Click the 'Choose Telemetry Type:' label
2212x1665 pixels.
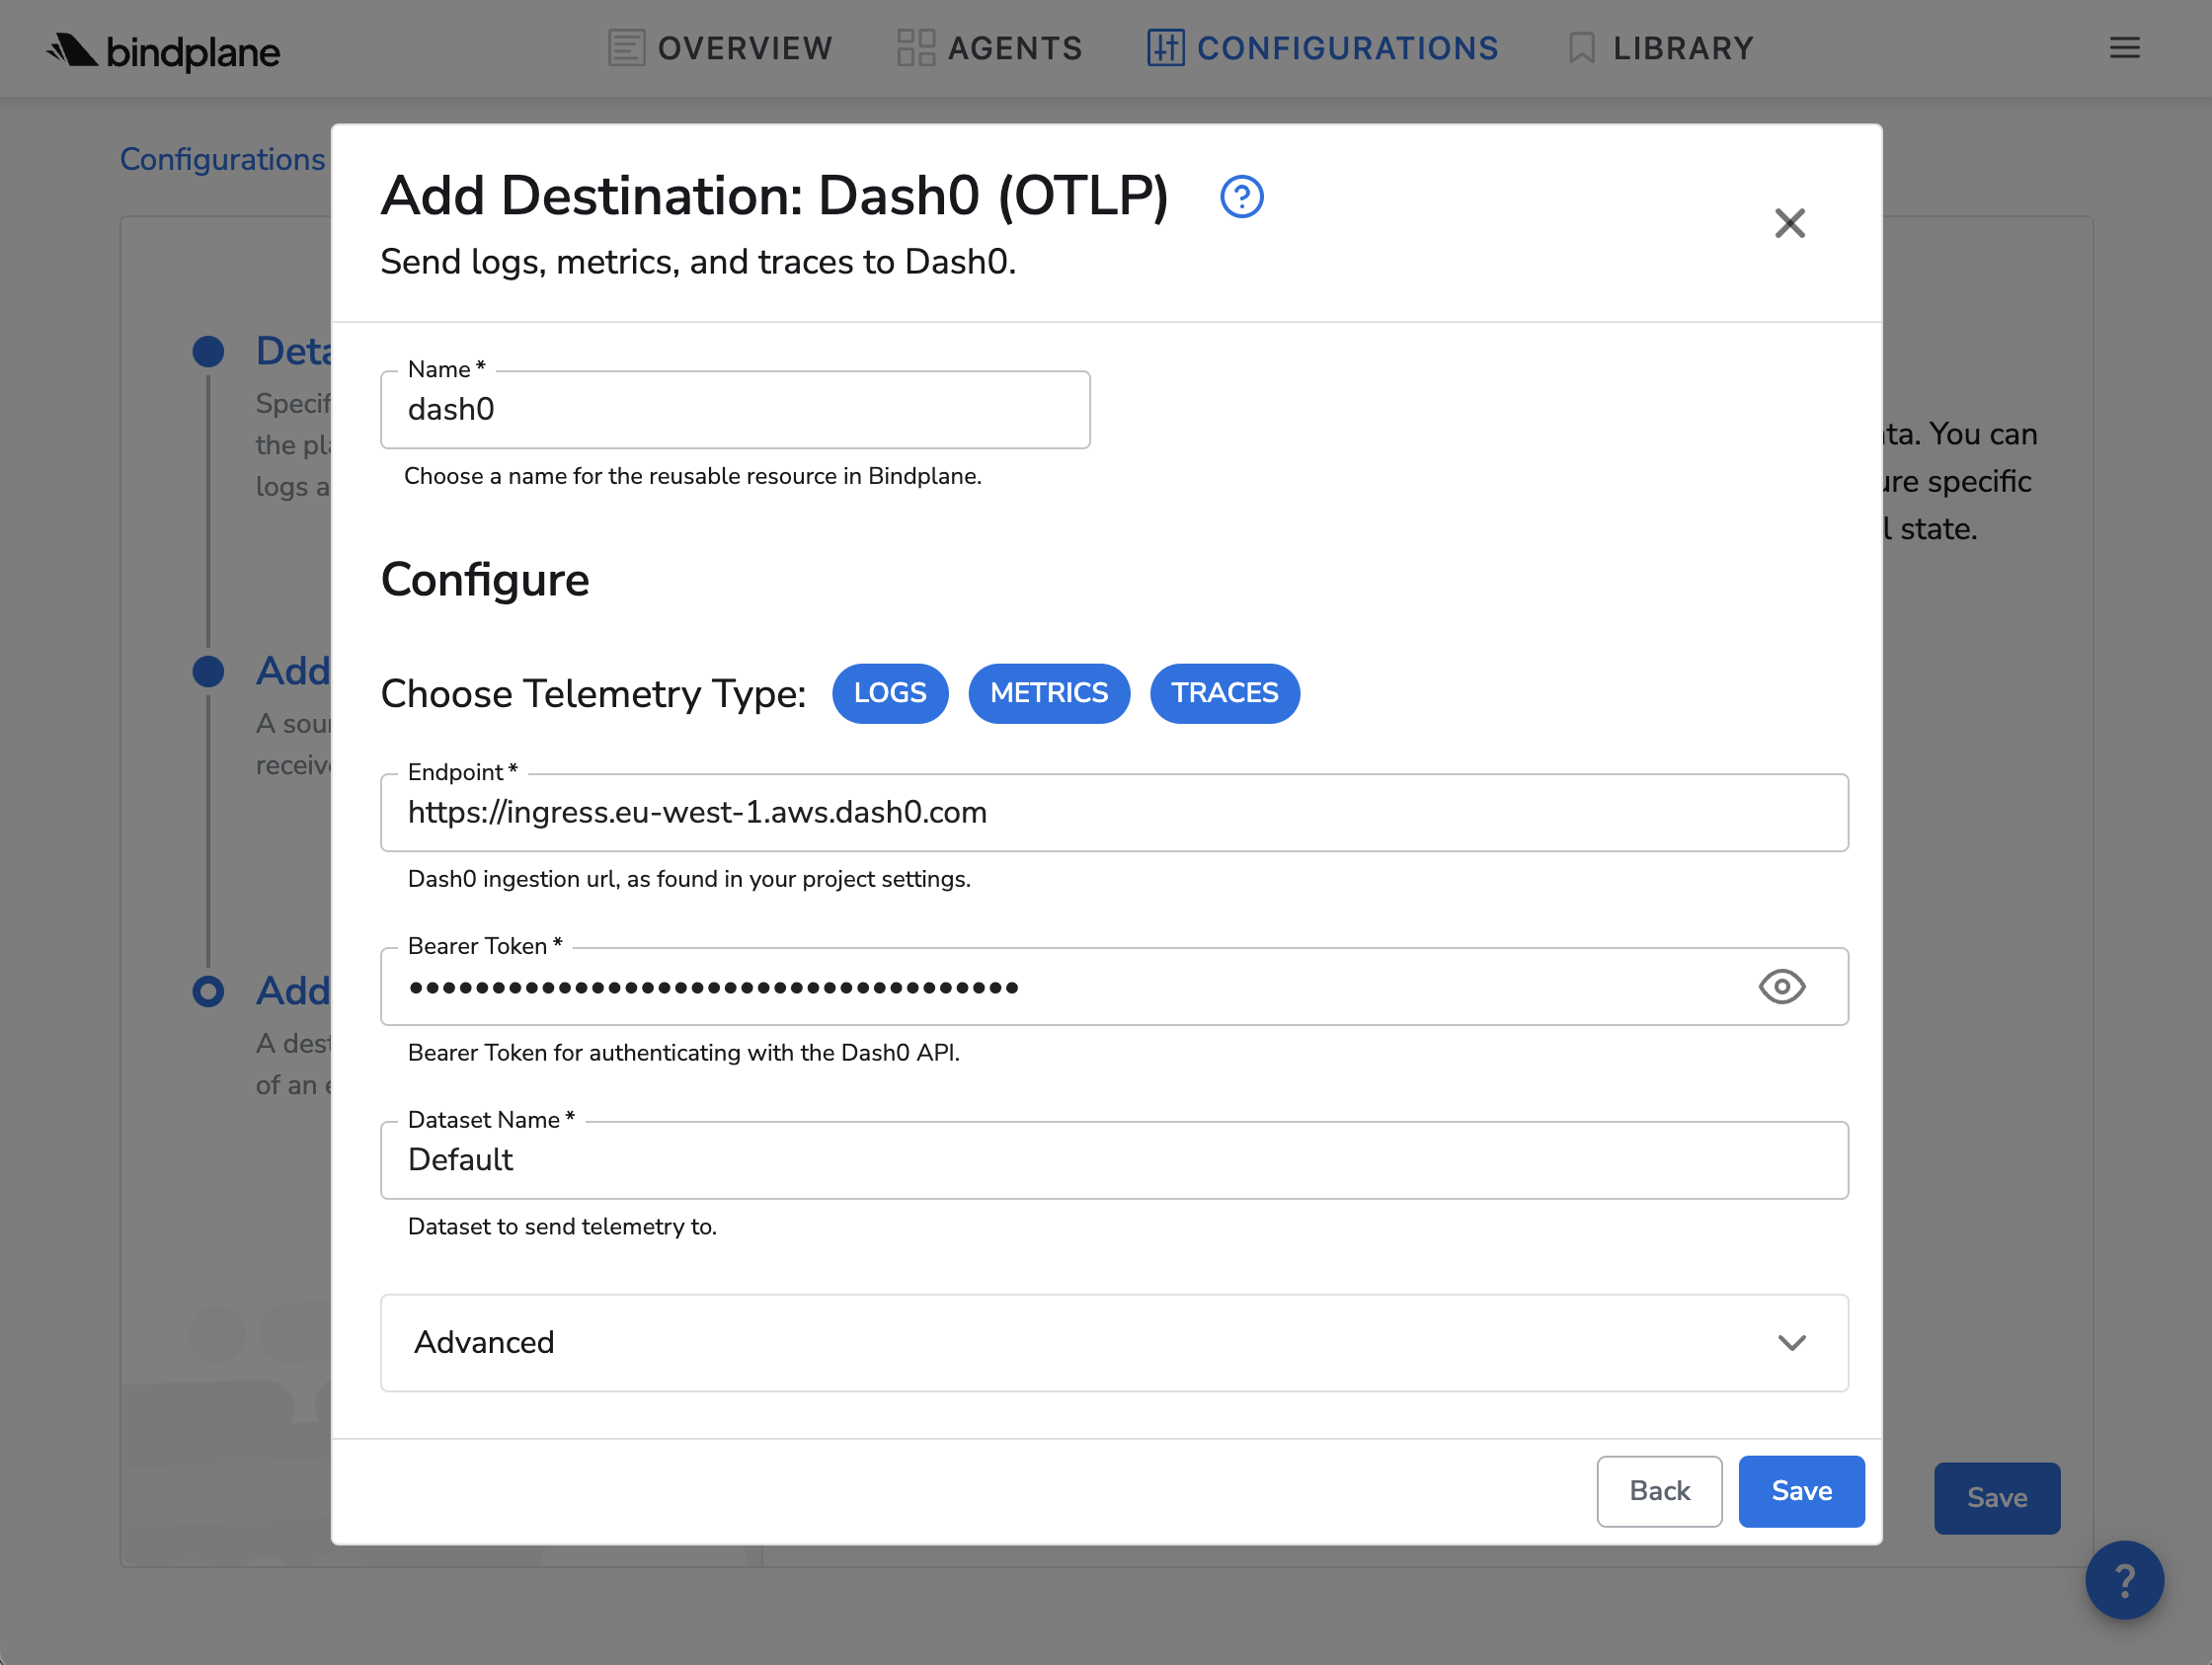tap(593, 694)
